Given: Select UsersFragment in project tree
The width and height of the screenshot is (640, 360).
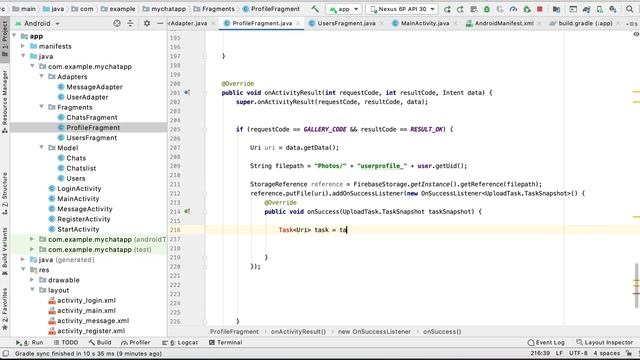Looking at the screenshot, I should click(x=91, y=138).
